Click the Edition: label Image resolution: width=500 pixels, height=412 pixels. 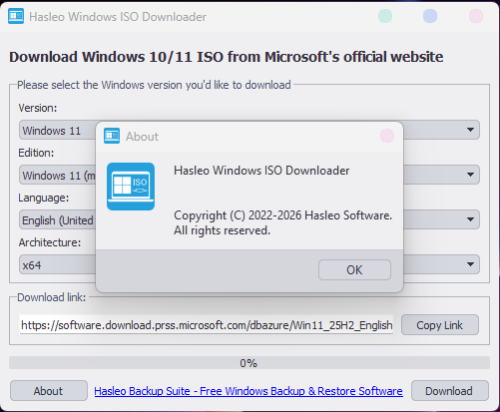click(36, 153)
